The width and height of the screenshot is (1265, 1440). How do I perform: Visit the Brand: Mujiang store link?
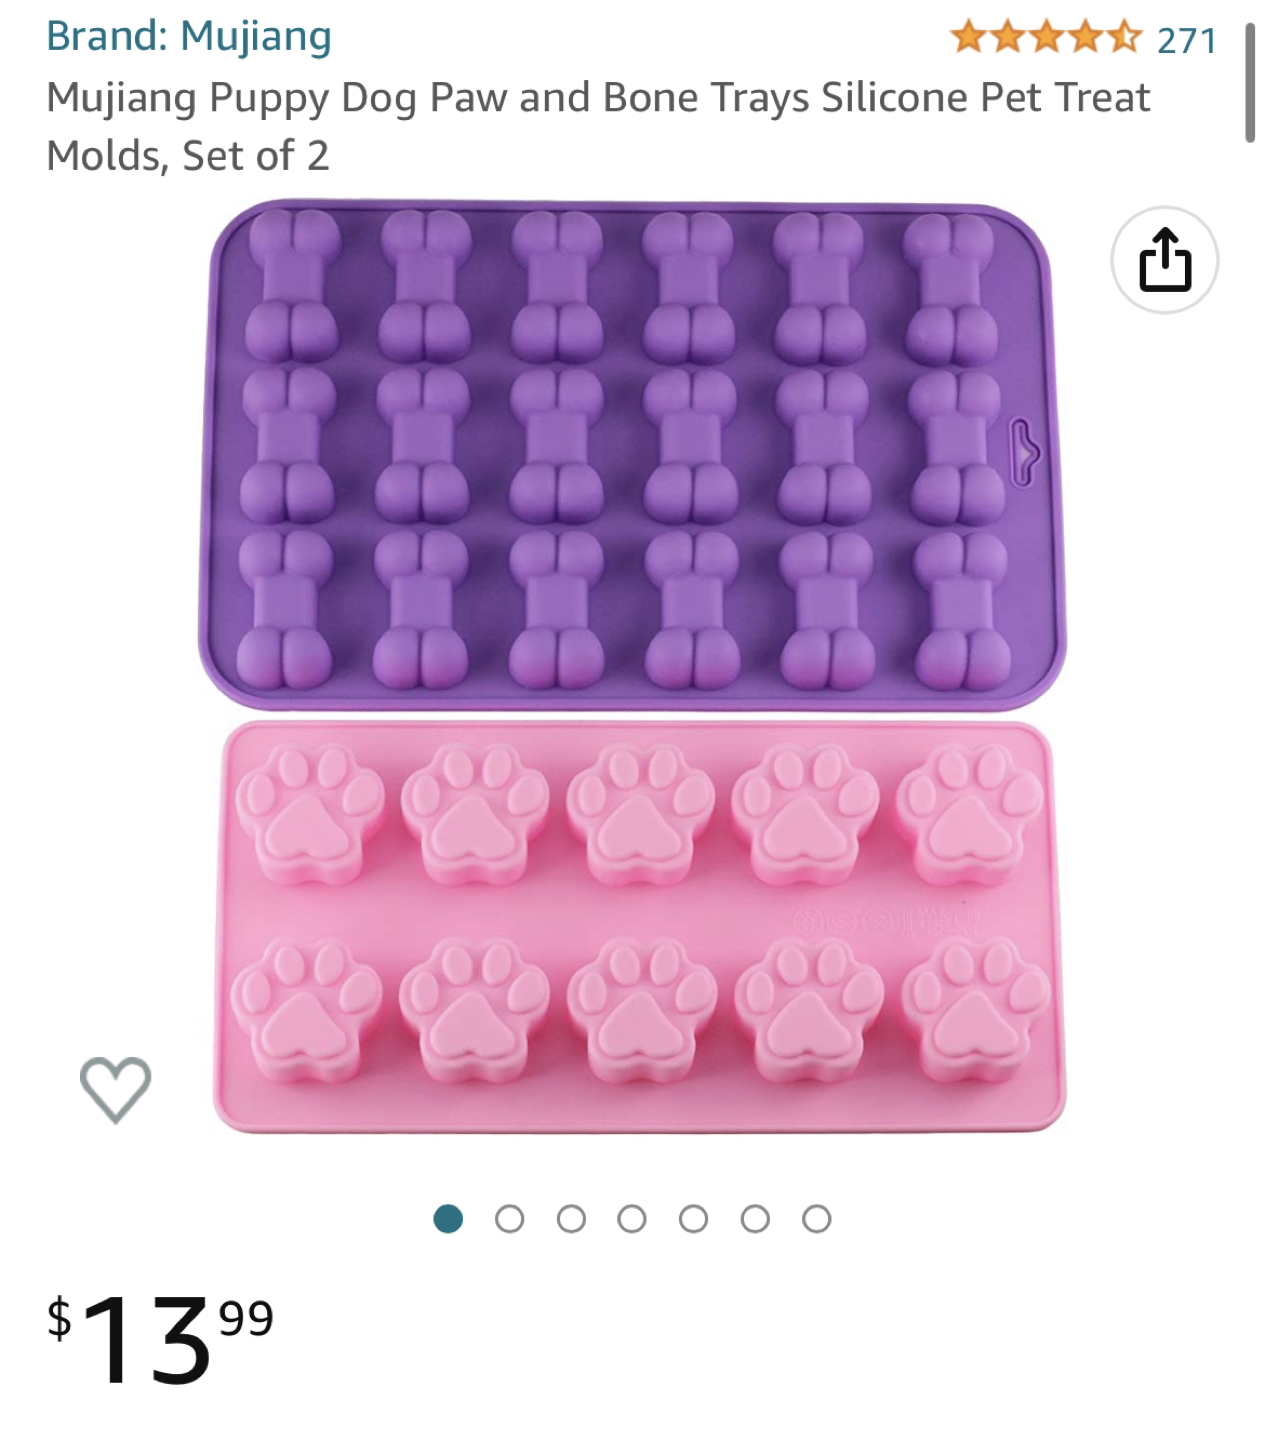[x=189, y=36]
